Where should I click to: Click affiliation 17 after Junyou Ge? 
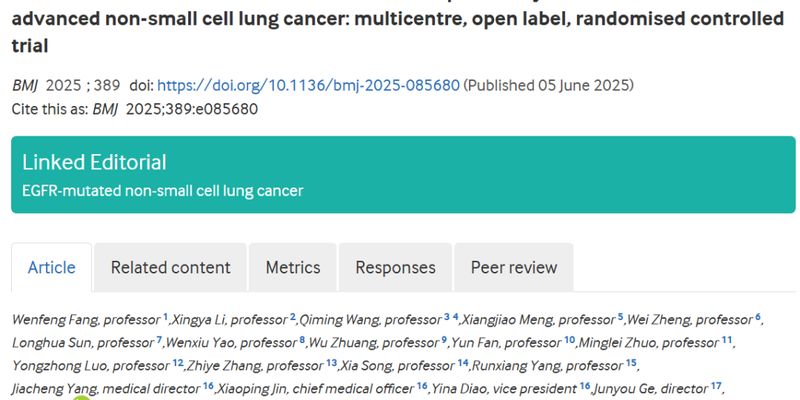click(x=716, y=386)
